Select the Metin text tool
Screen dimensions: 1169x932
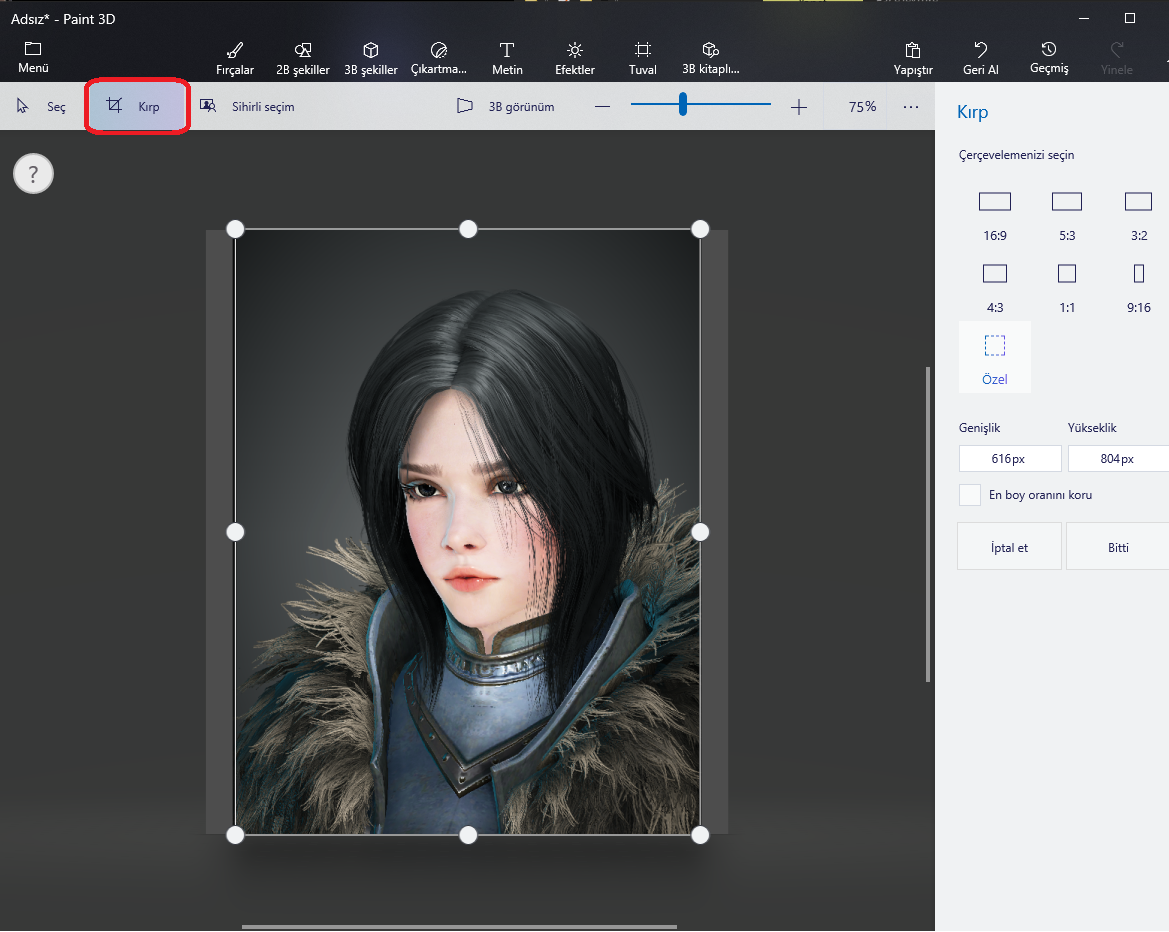pyautogui.click(x=507, y=58)
